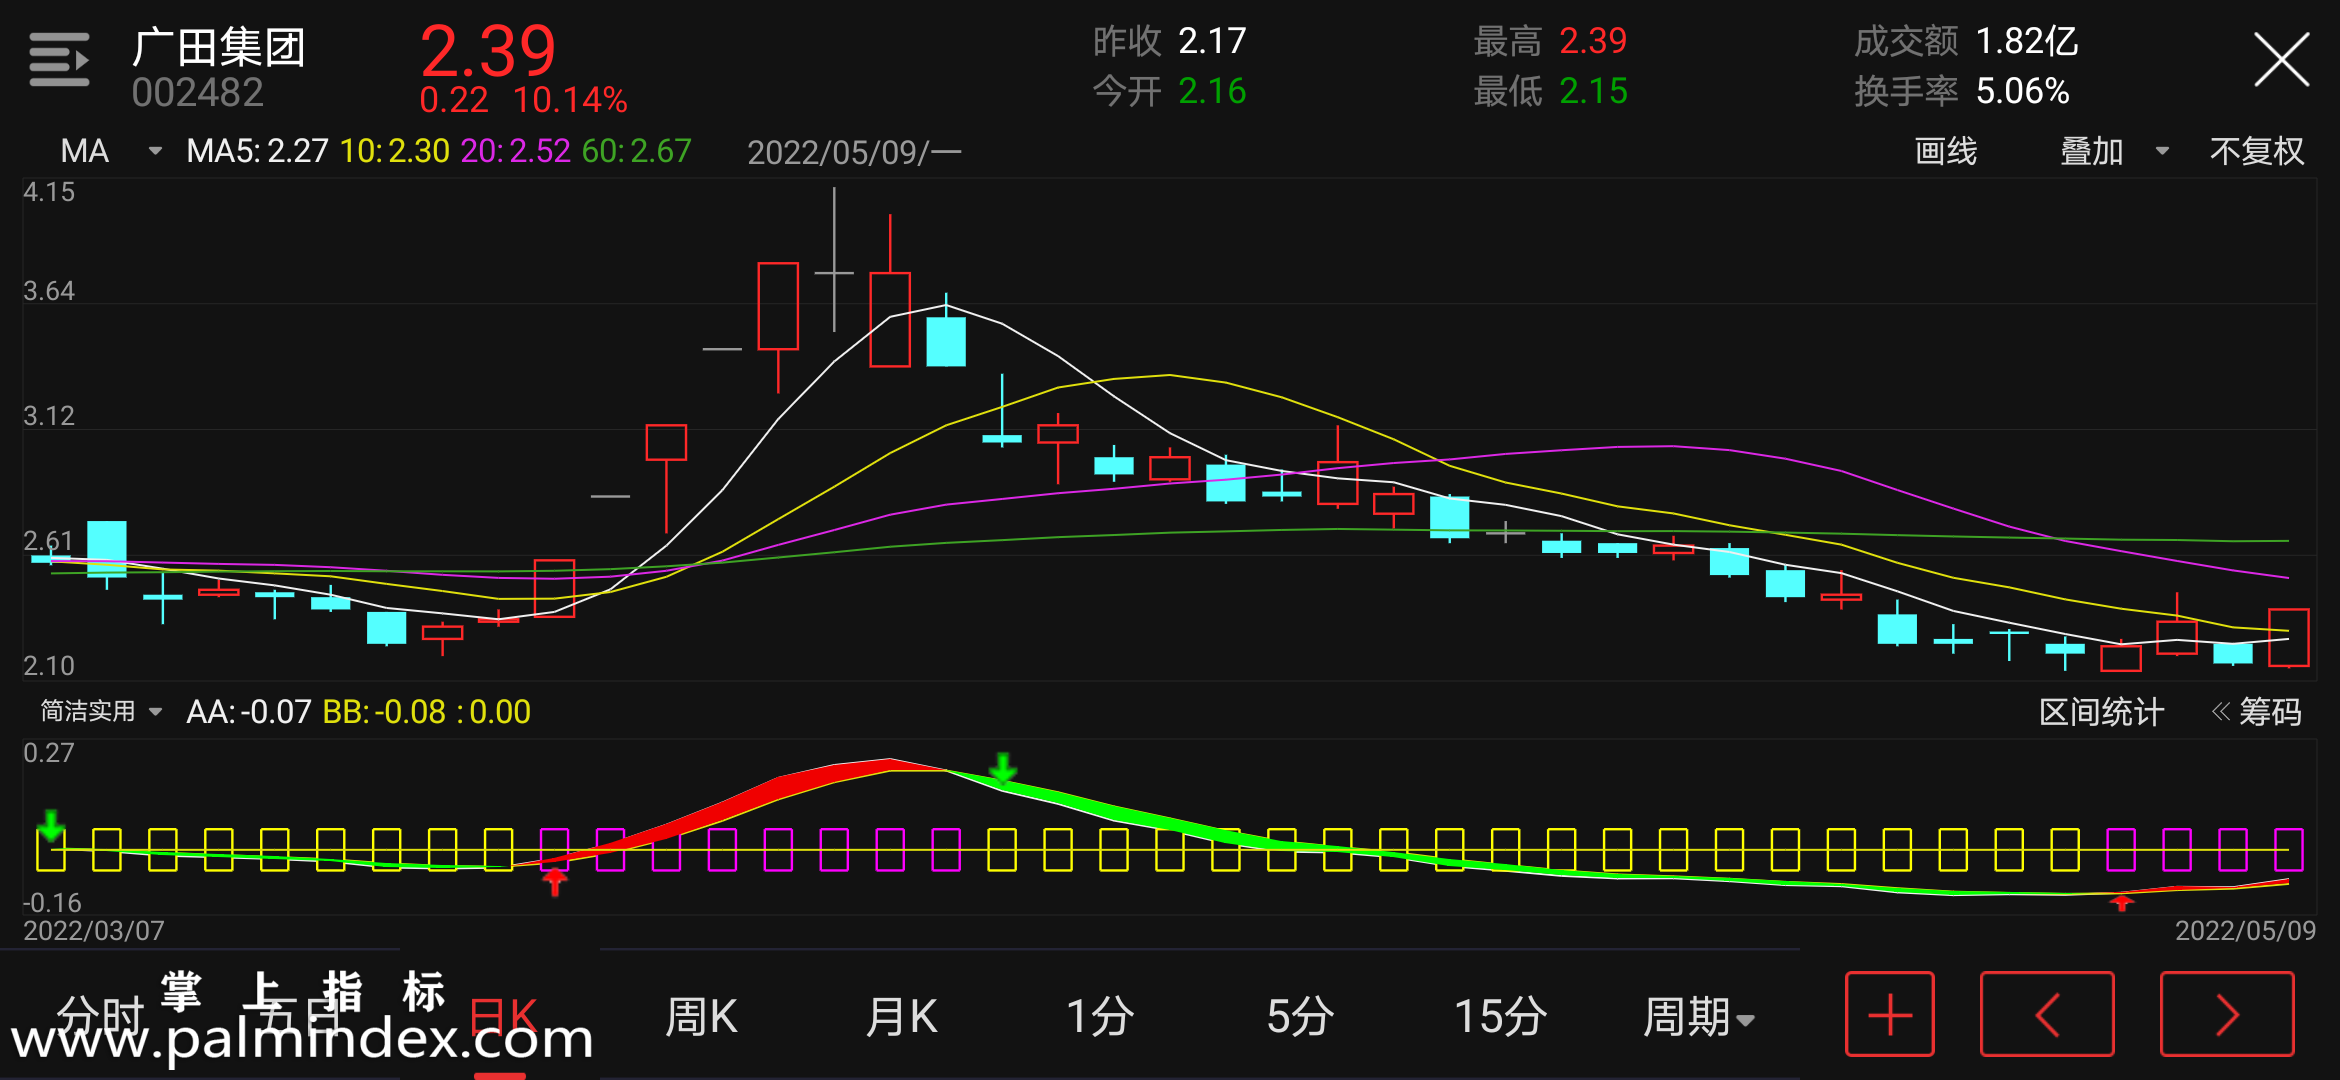2340x1080 pixels.
Task: Open the MA indicator dropdown
Action: (x=110, y=151)
